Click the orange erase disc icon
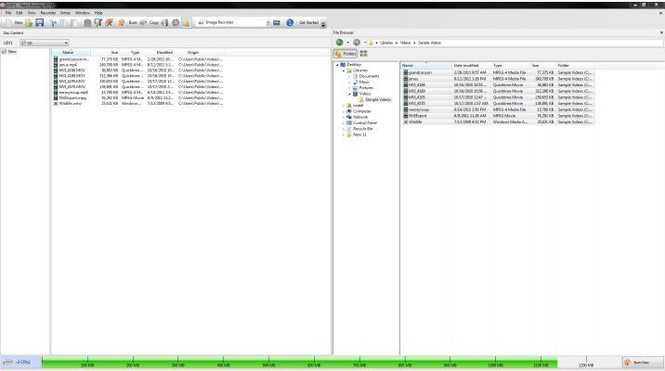 pos(109,22)
